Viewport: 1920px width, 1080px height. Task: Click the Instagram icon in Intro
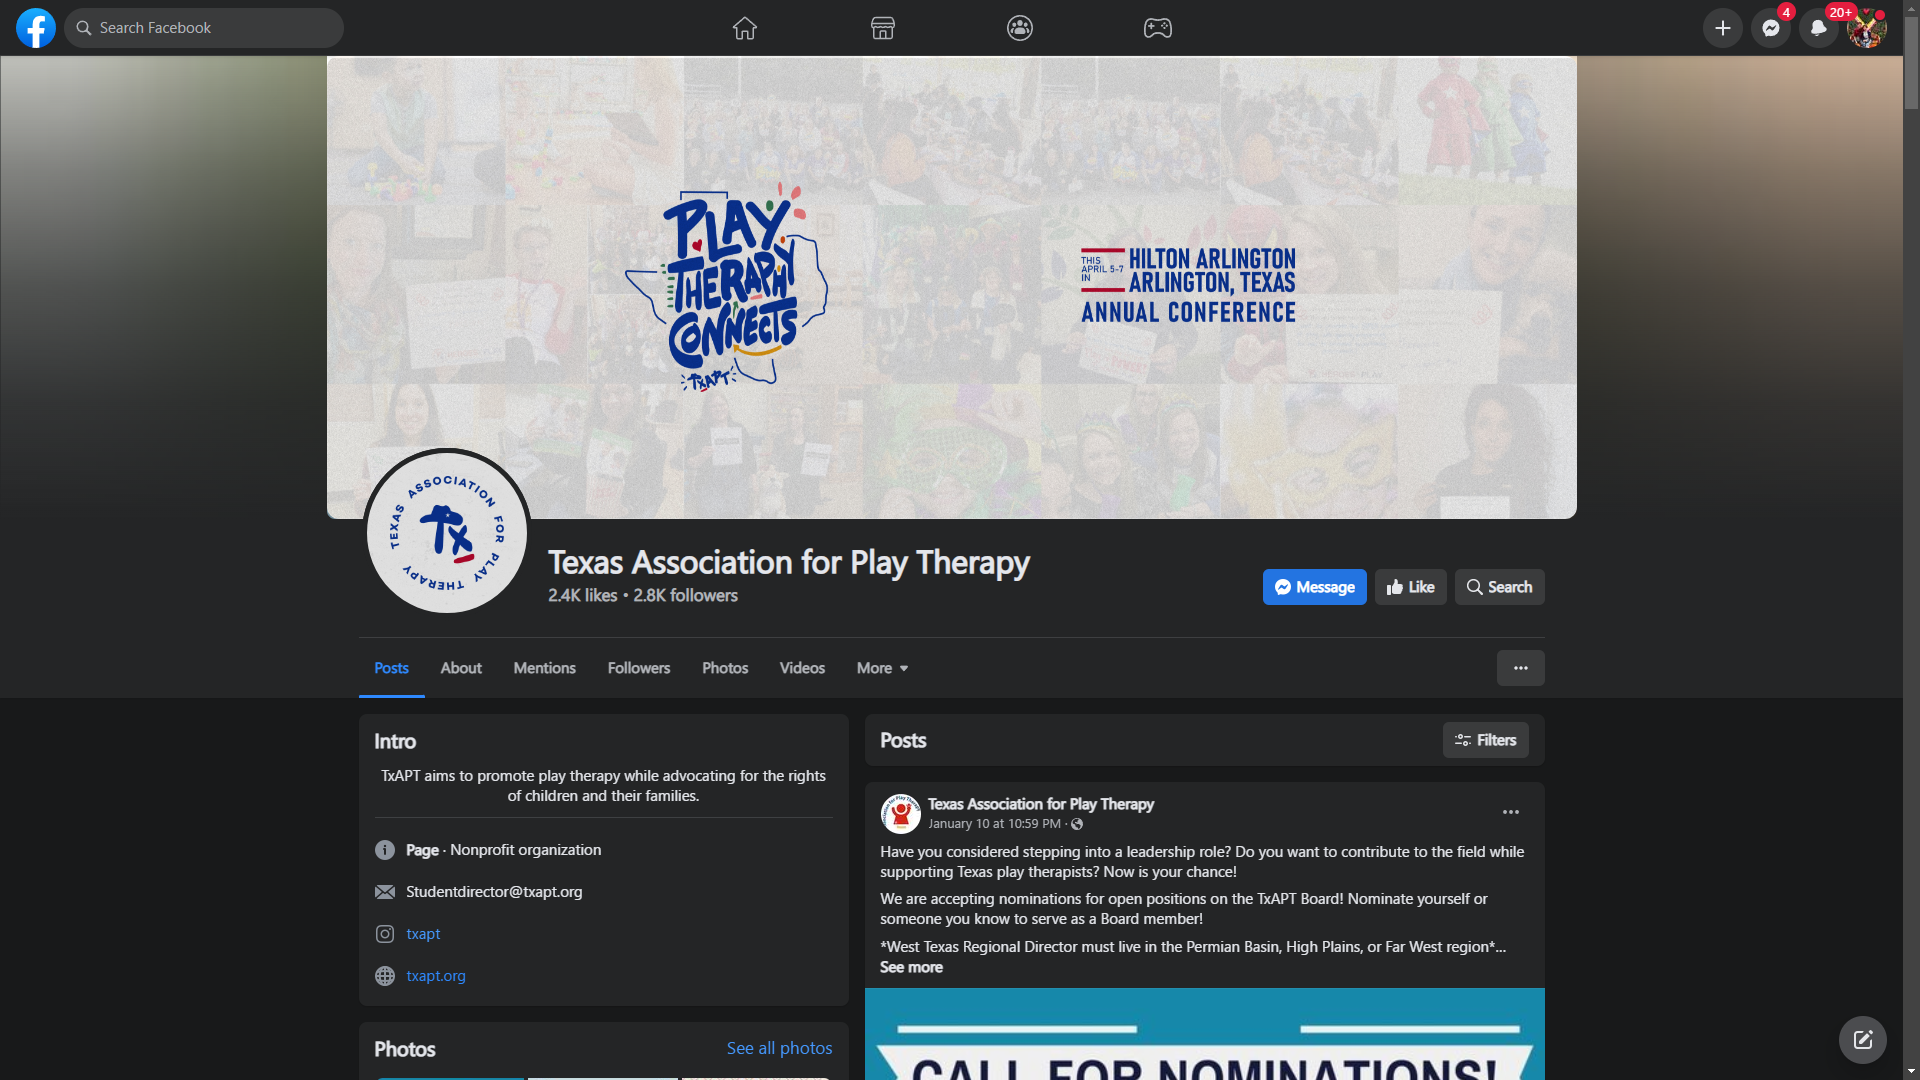tap(385, 934)
